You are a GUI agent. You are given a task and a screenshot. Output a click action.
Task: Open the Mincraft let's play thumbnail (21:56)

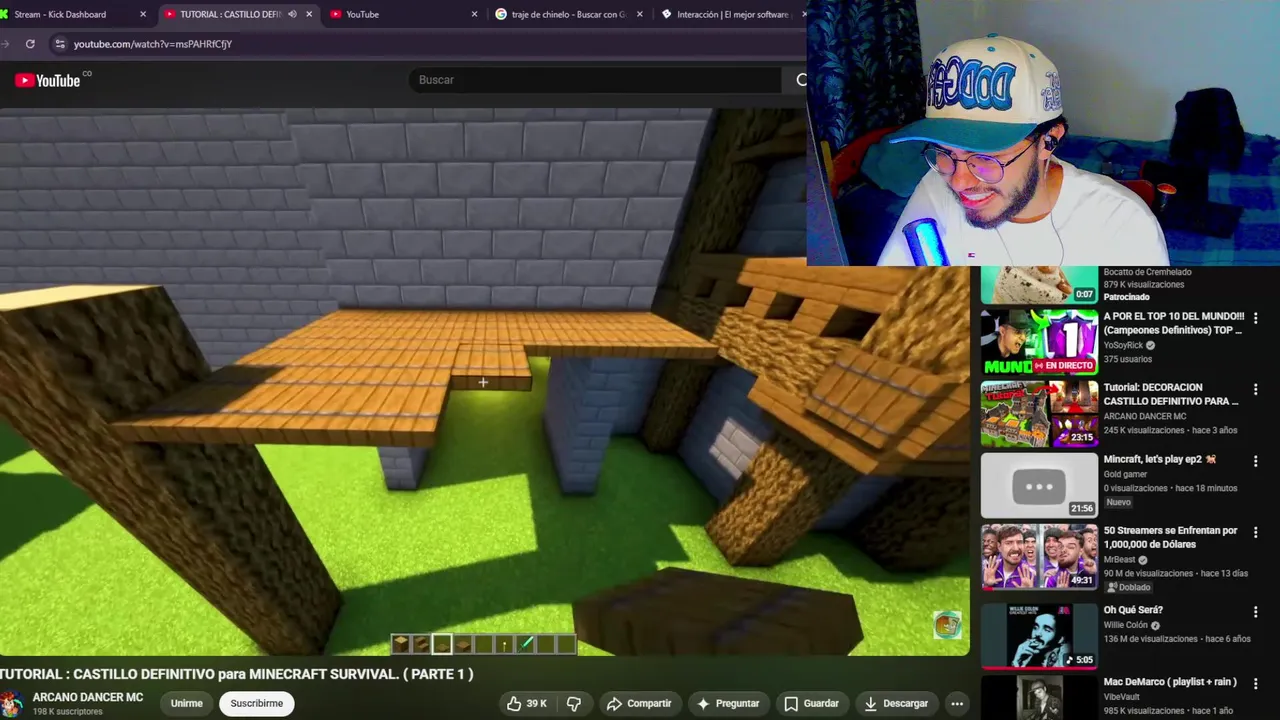1039,485
